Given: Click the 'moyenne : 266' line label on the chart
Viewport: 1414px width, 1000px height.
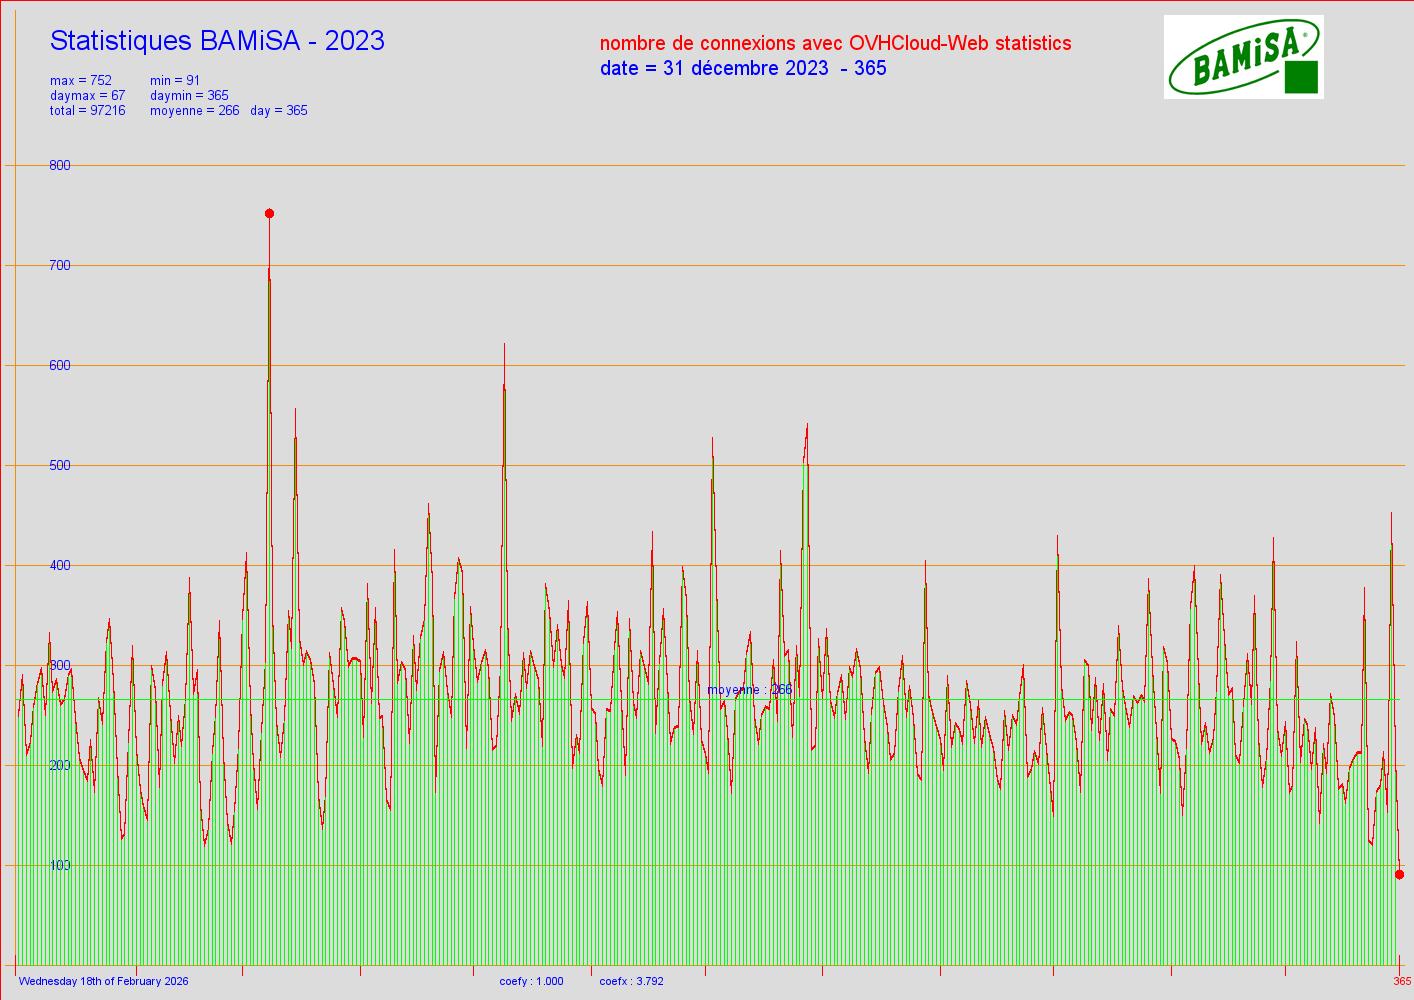Looking at the screenshot, I should click(749, 690).
